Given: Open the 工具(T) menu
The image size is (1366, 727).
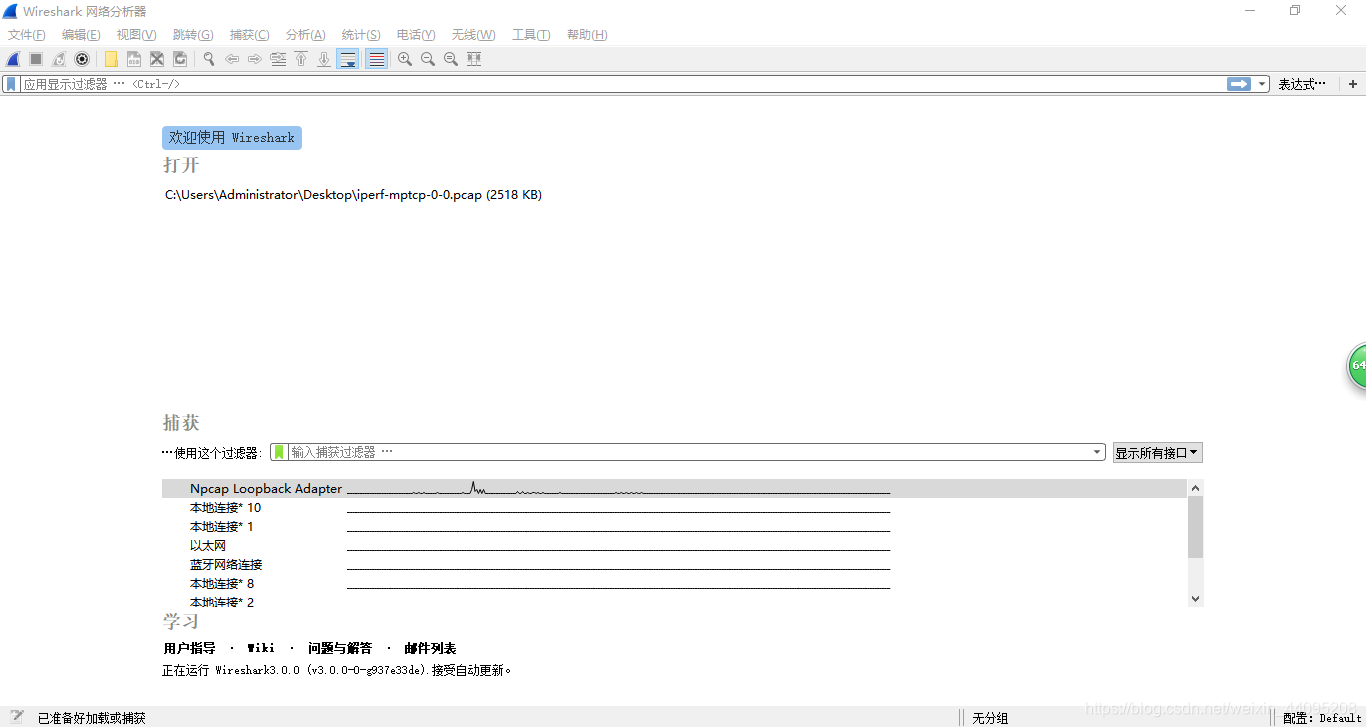Looking at the screenshot, I should (531, 35).
